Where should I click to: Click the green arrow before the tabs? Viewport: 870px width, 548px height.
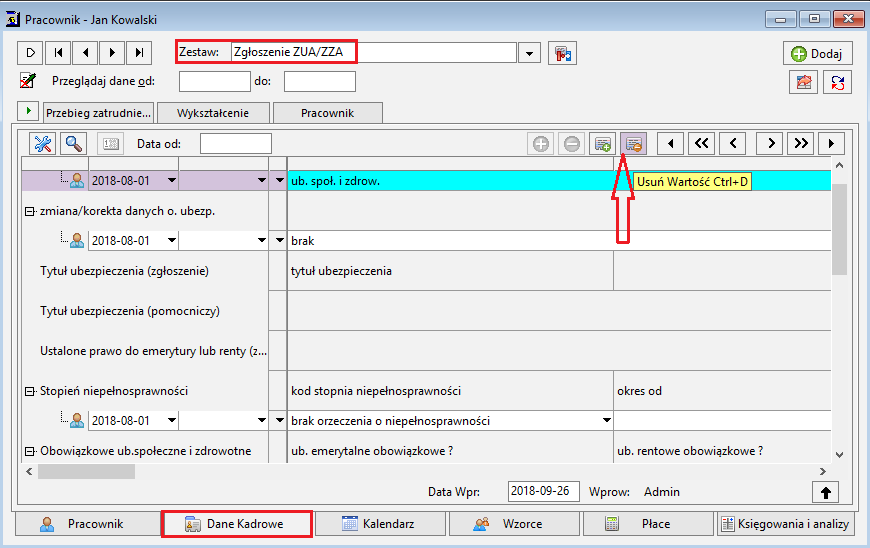28,110
